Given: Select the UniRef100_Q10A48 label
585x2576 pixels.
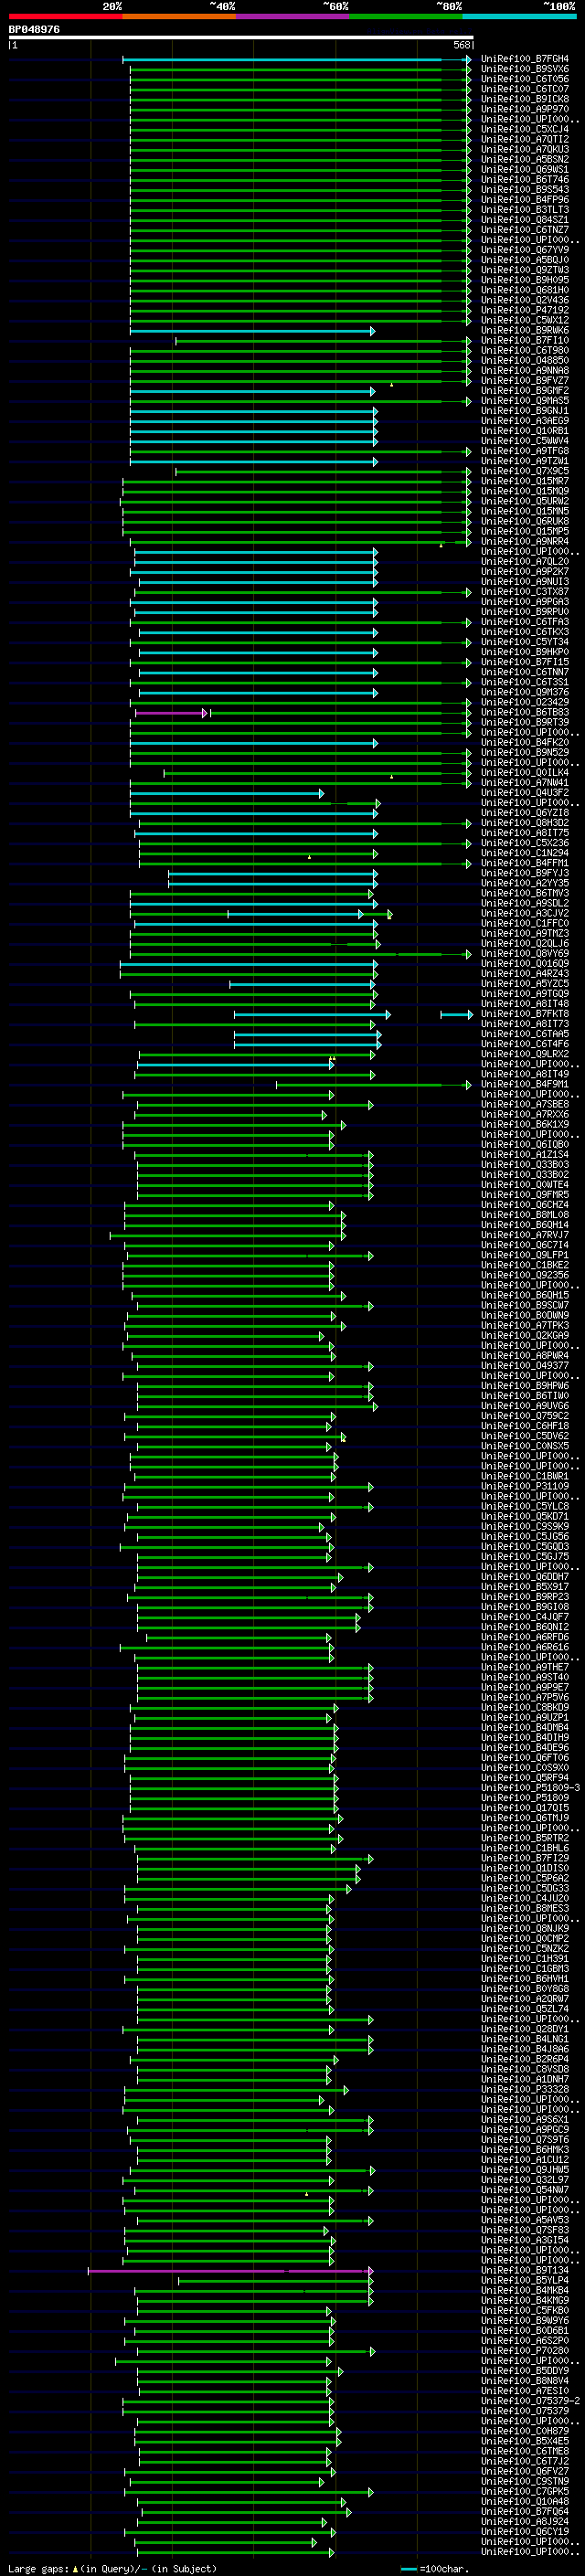Looking at the screenshot, I should (525, 2501).
